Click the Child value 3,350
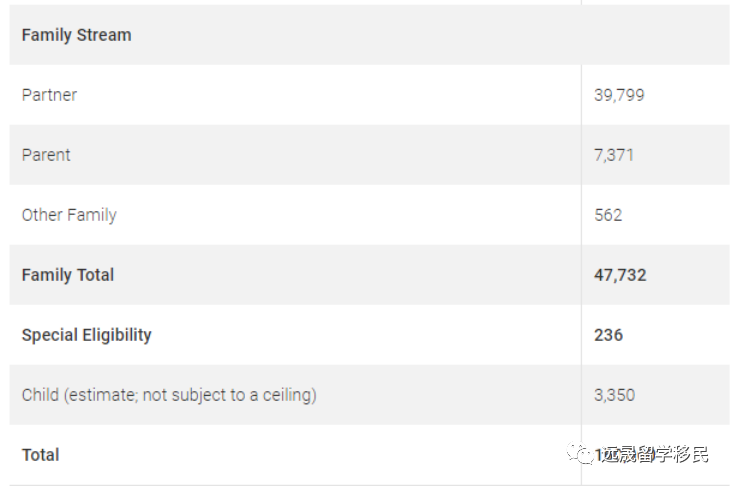732x486 pixels. (x=614, y=395)
